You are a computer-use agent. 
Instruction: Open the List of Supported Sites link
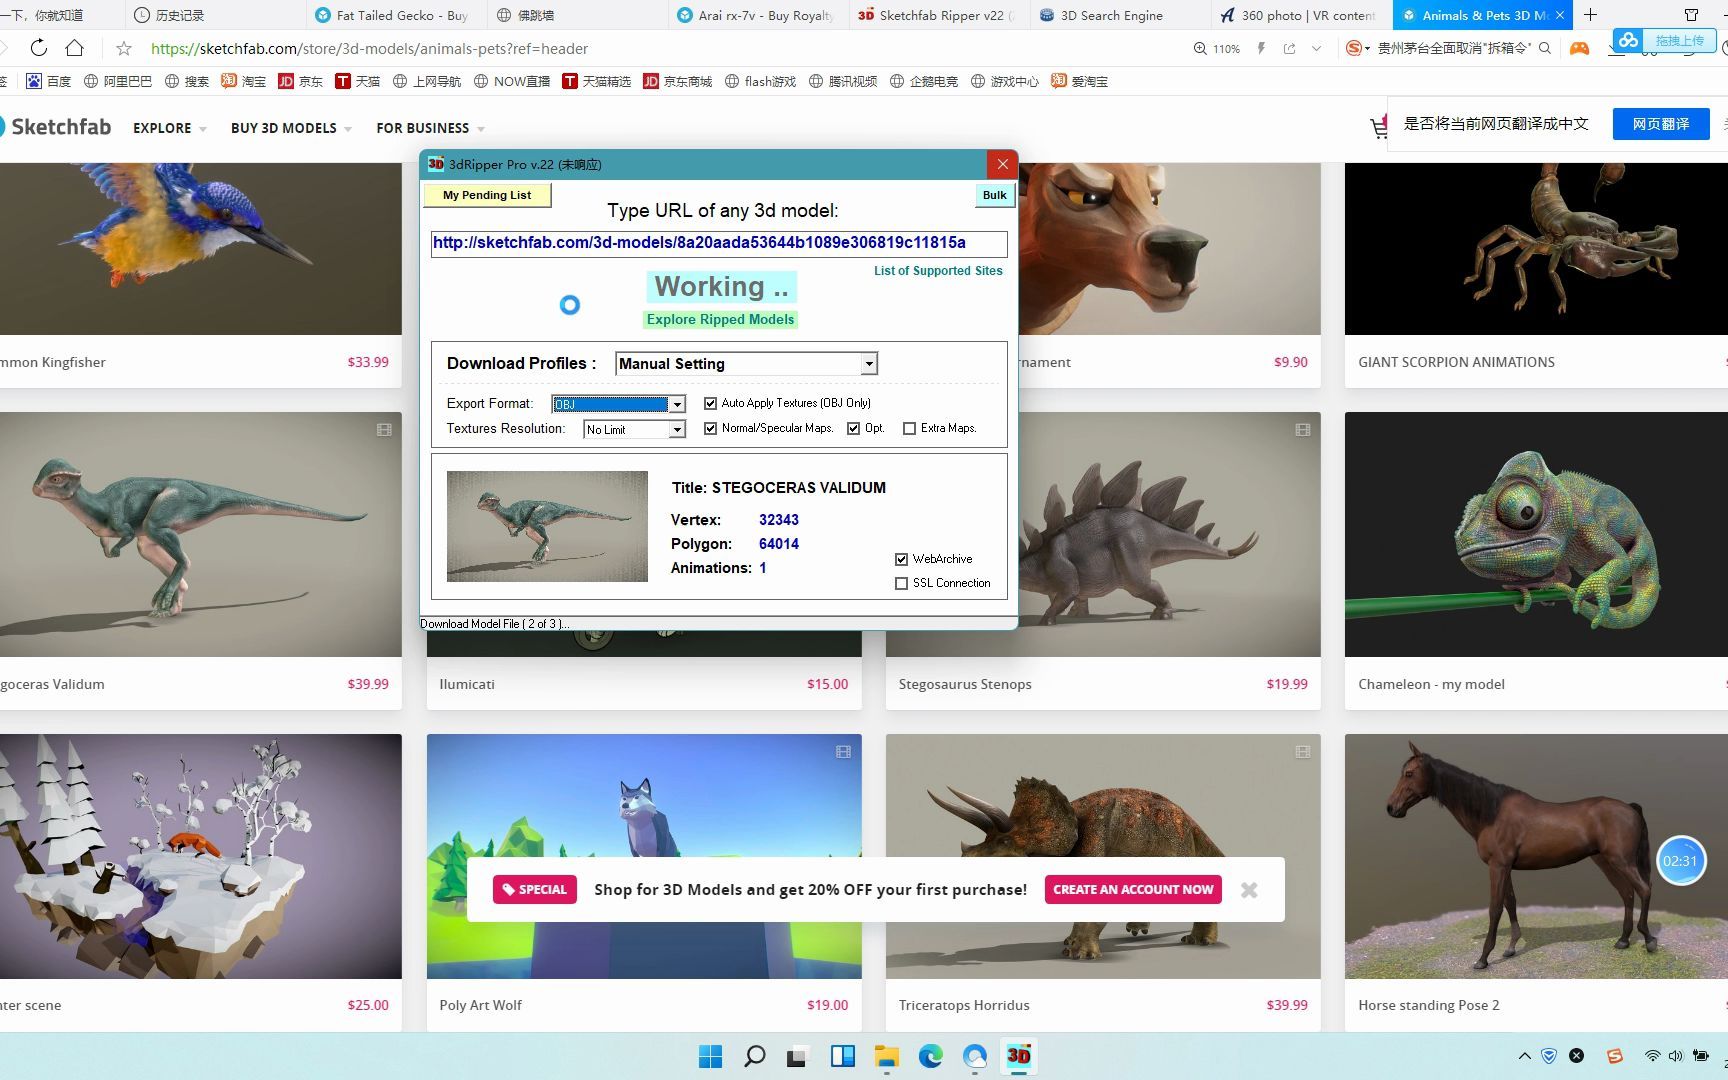[937, 270]
